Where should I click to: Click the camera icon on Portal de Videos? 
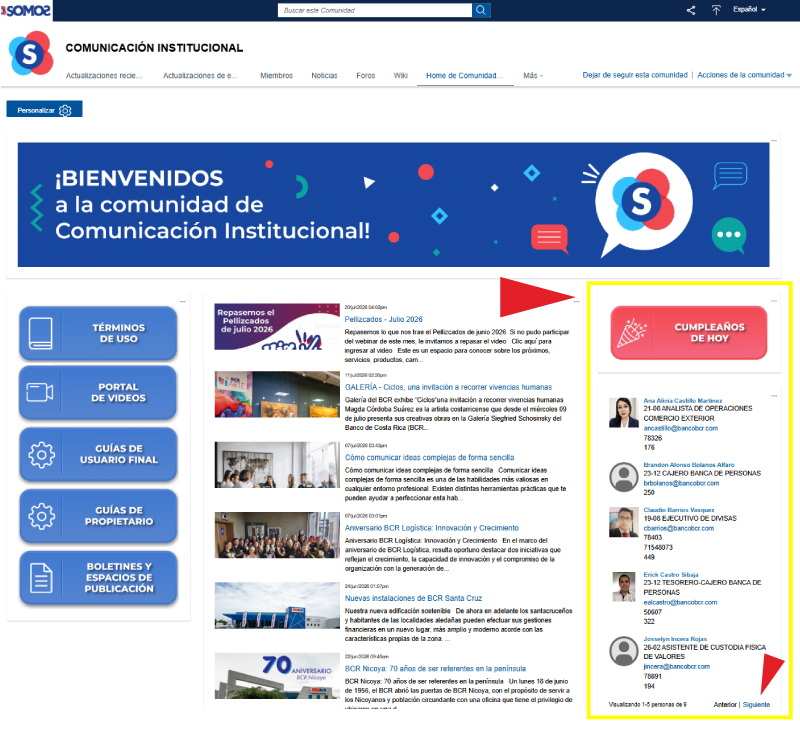[40, 392]
